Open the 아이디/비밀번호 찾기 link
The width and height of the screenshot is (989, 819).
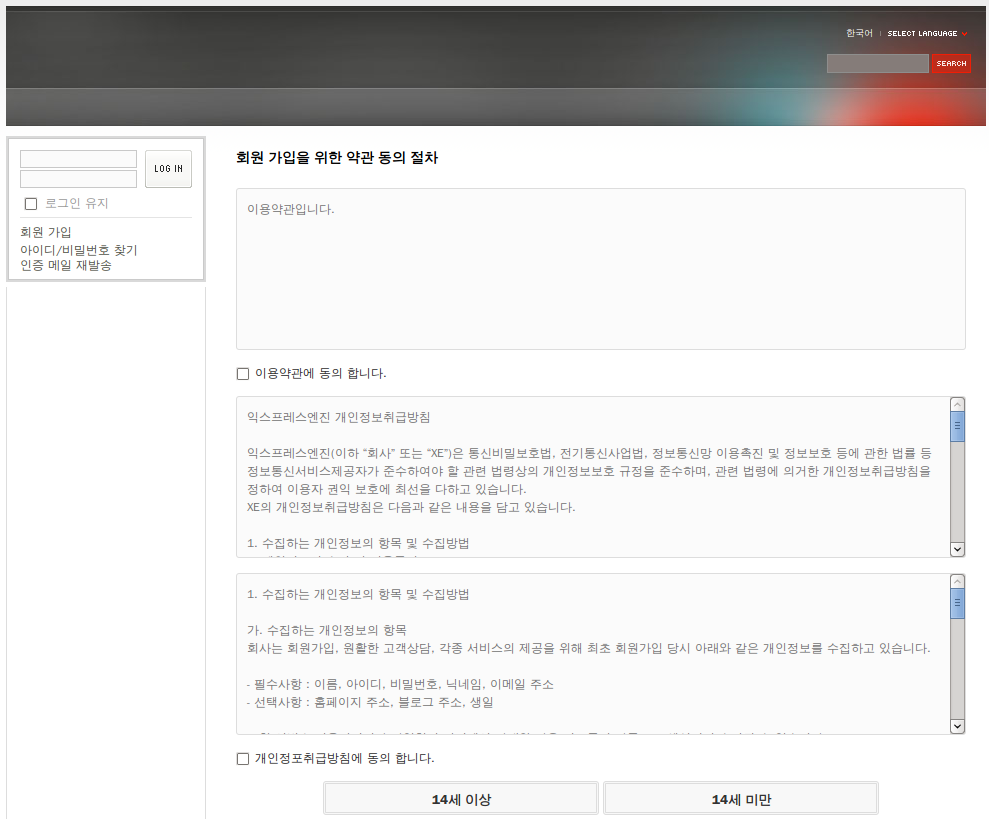pyautogui.click(x=79, y=250)
